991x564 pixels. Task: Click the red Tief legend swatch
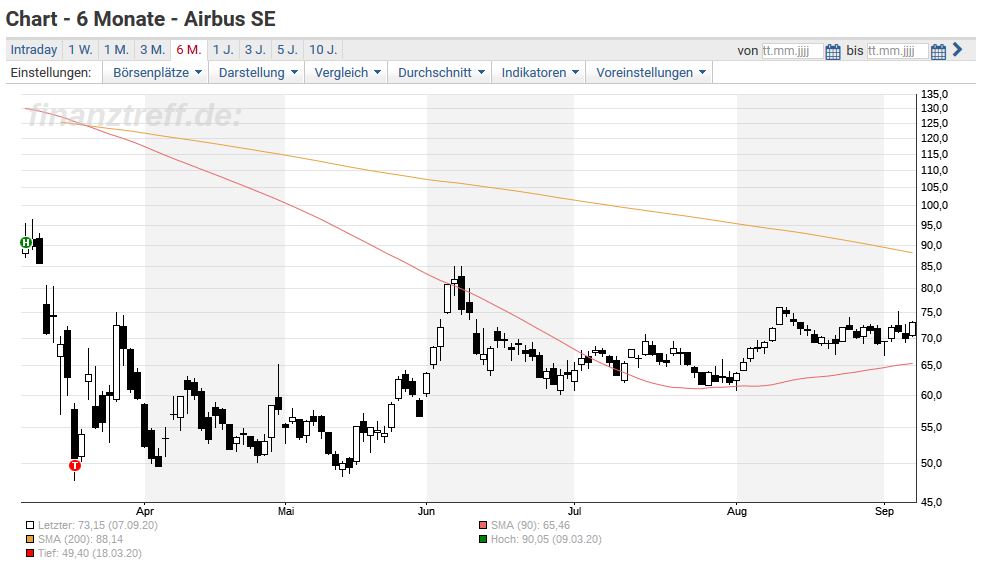[30, 553]
